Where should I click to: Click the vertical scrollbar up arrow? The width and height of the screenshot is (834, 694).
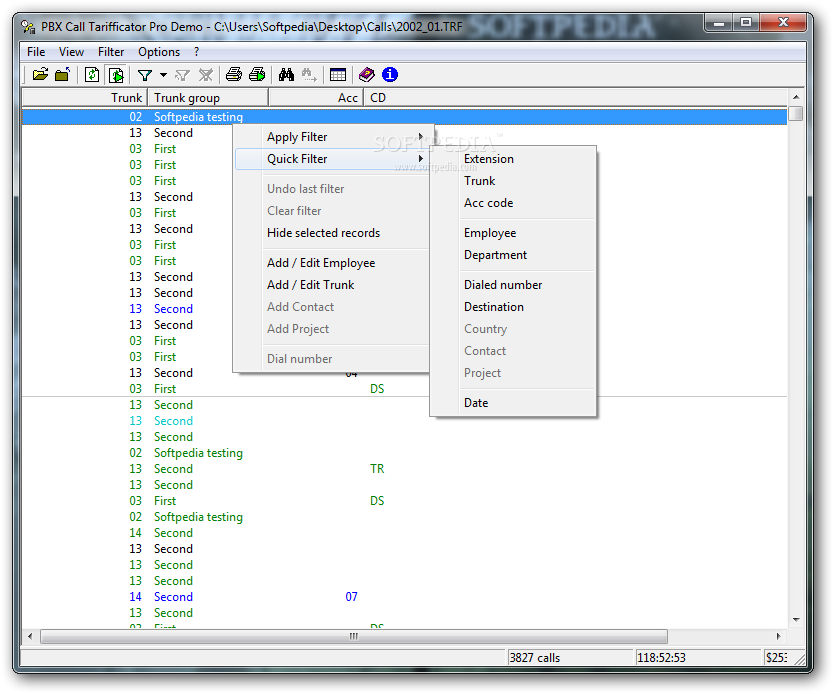(x=796, y=97)
